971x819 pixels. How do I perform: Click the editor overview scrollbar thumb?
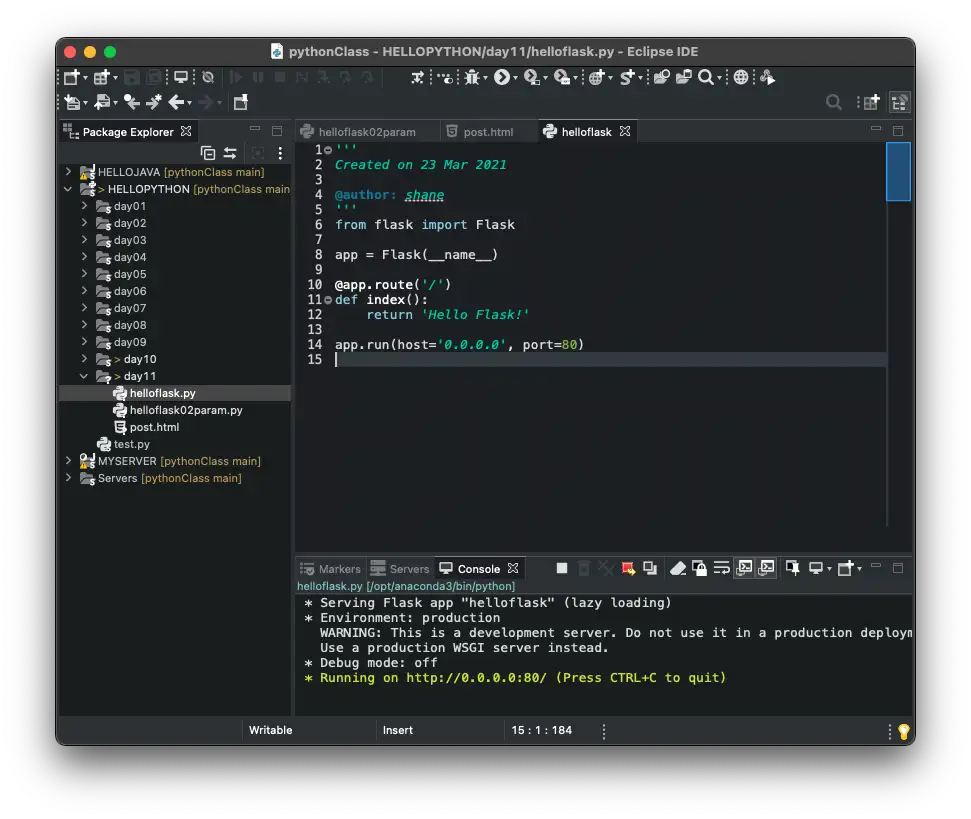898,172
